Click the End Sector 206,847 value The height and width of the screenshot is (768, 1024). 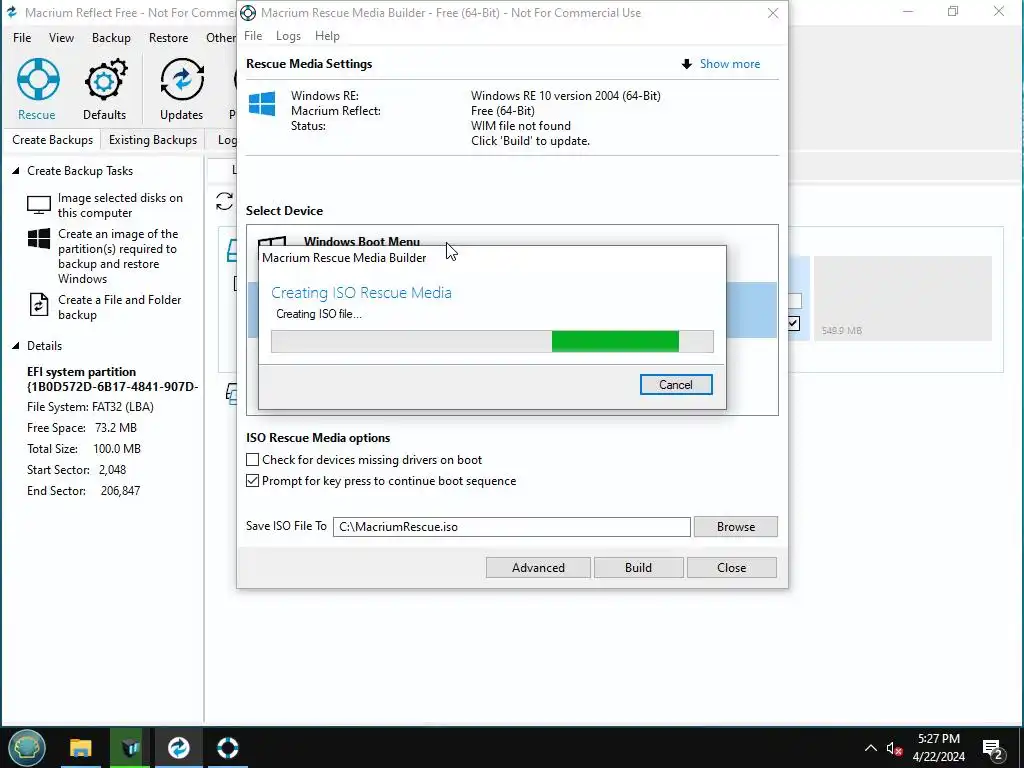pyautogui.click(x=120, y=490)
